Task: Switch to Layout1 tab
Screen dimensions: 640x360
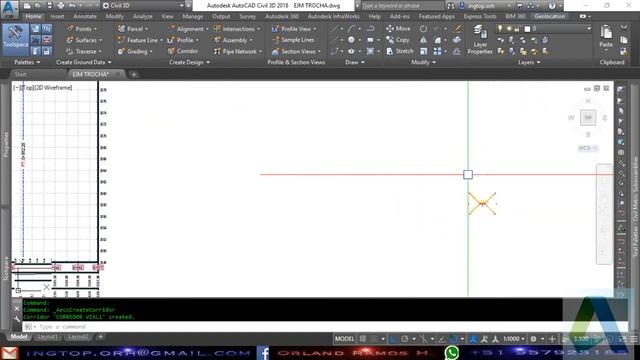Action: coord(47,337)
